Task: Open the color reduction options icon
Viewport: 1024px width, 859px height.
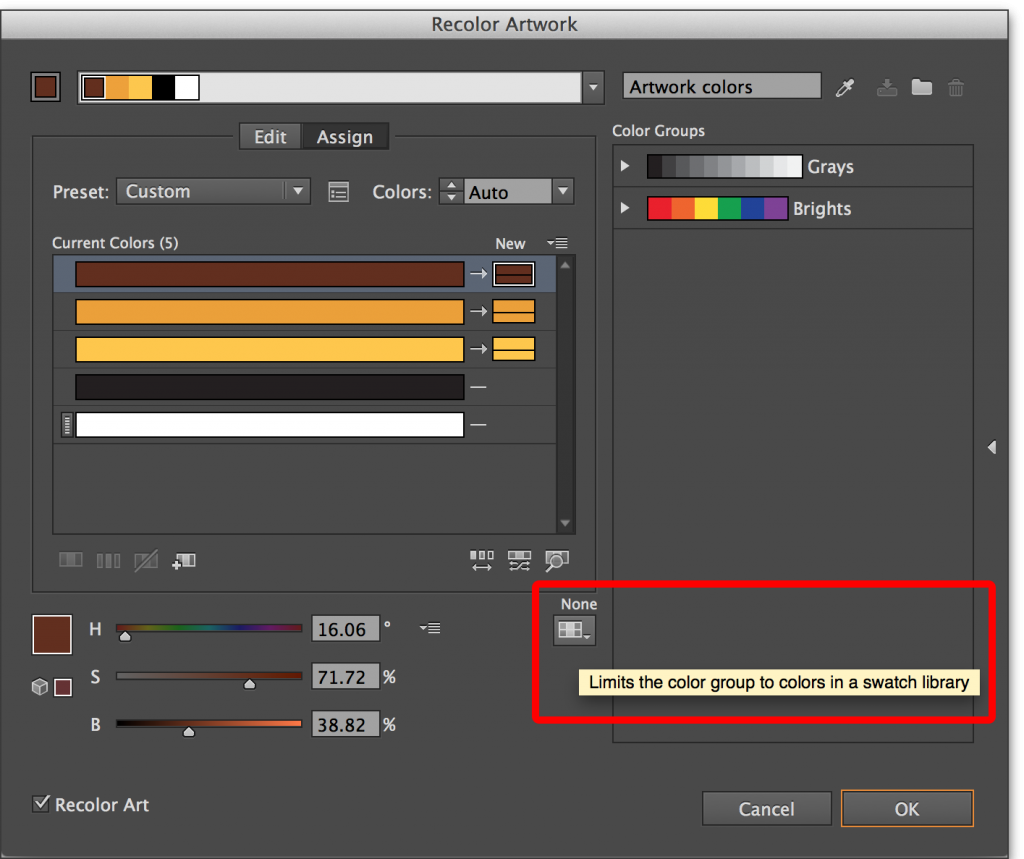Action: pyautogui.click(x=339, y=192)
